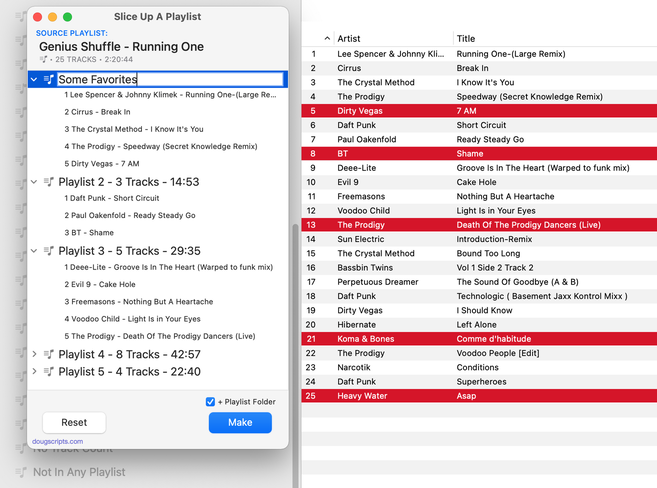Close the Slice Up A Playlist window
This screenshot has height=488, width=657.
[x=37, y=17]
